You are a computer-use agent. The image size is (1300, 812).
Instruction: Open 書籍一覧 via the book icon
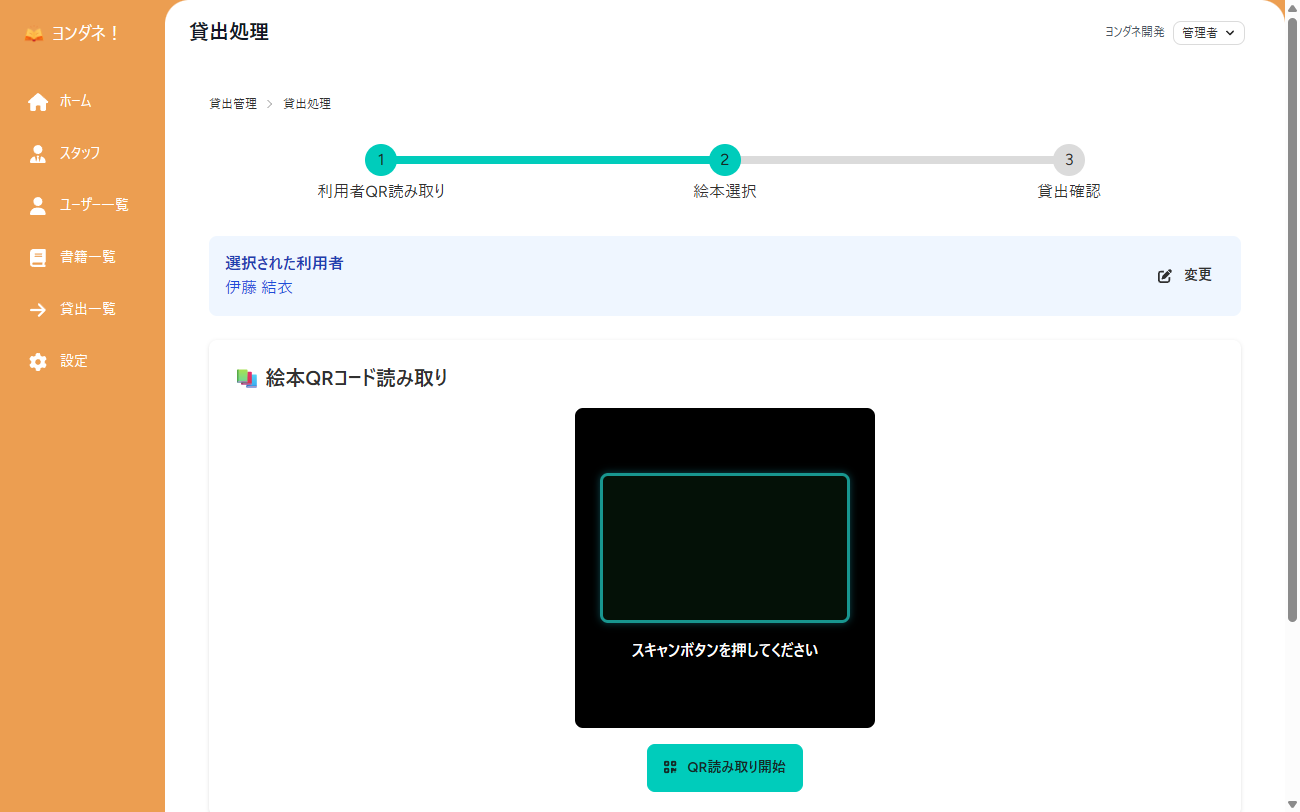[38, 257]
